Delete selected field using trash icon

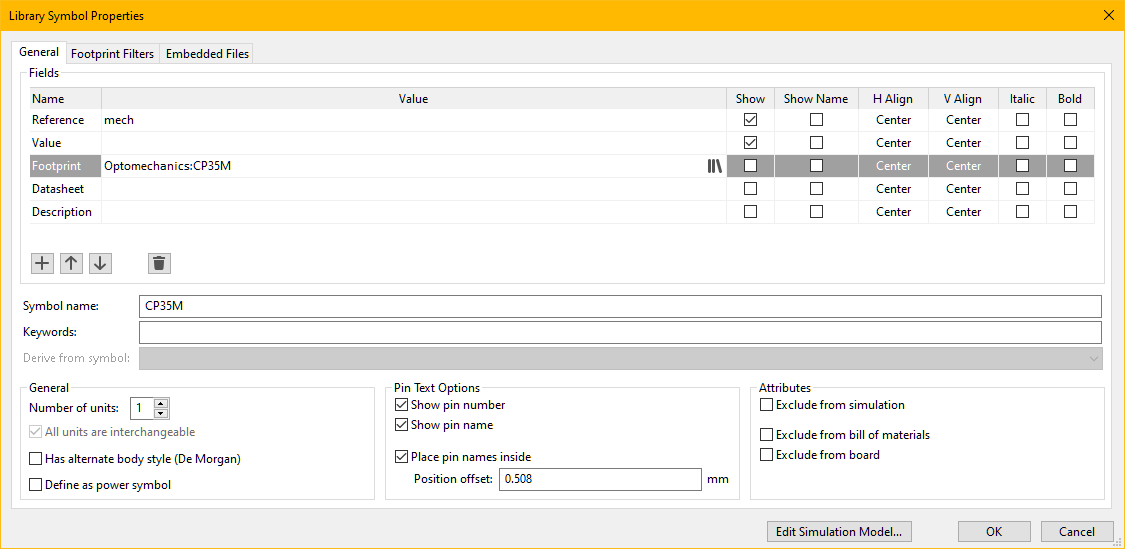click(159, 263)
